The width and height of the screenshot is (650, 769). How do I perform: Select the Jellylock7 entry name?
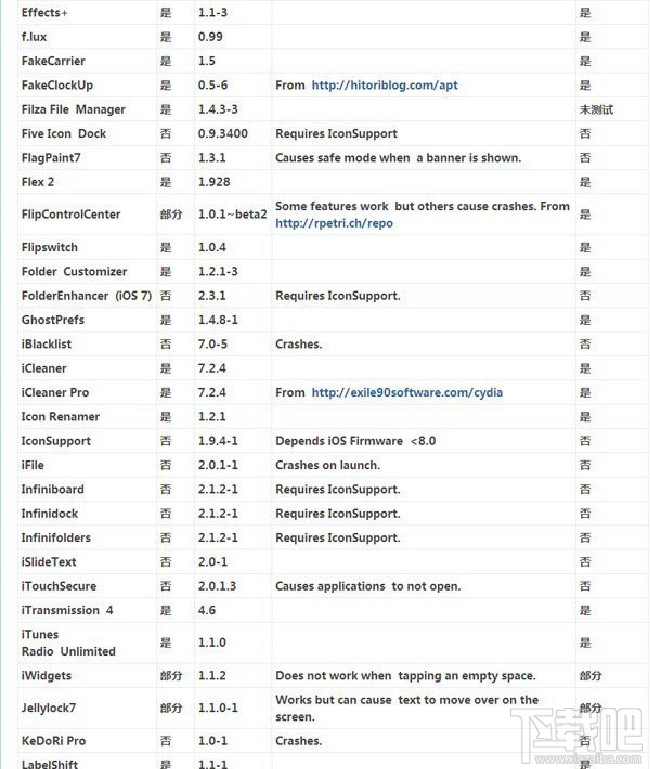[x=49, y=708]
